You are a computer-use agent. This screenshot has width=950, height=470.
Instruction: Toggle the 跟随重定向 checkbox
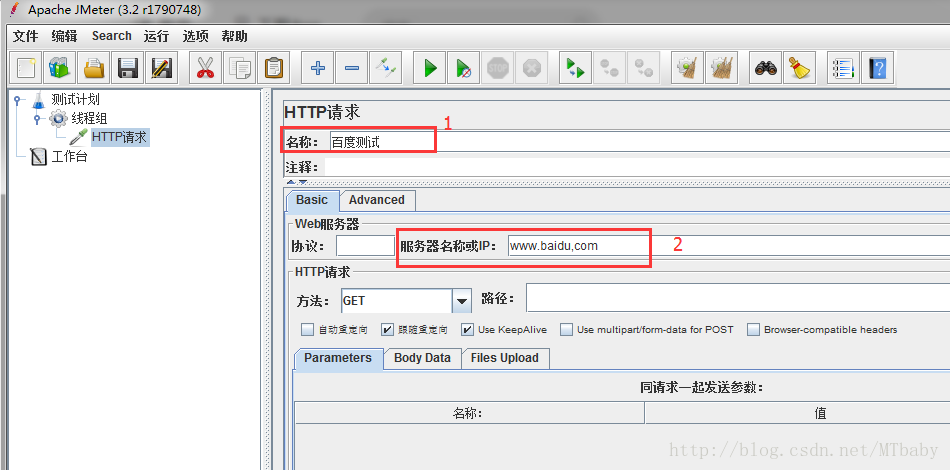(387, 329)
